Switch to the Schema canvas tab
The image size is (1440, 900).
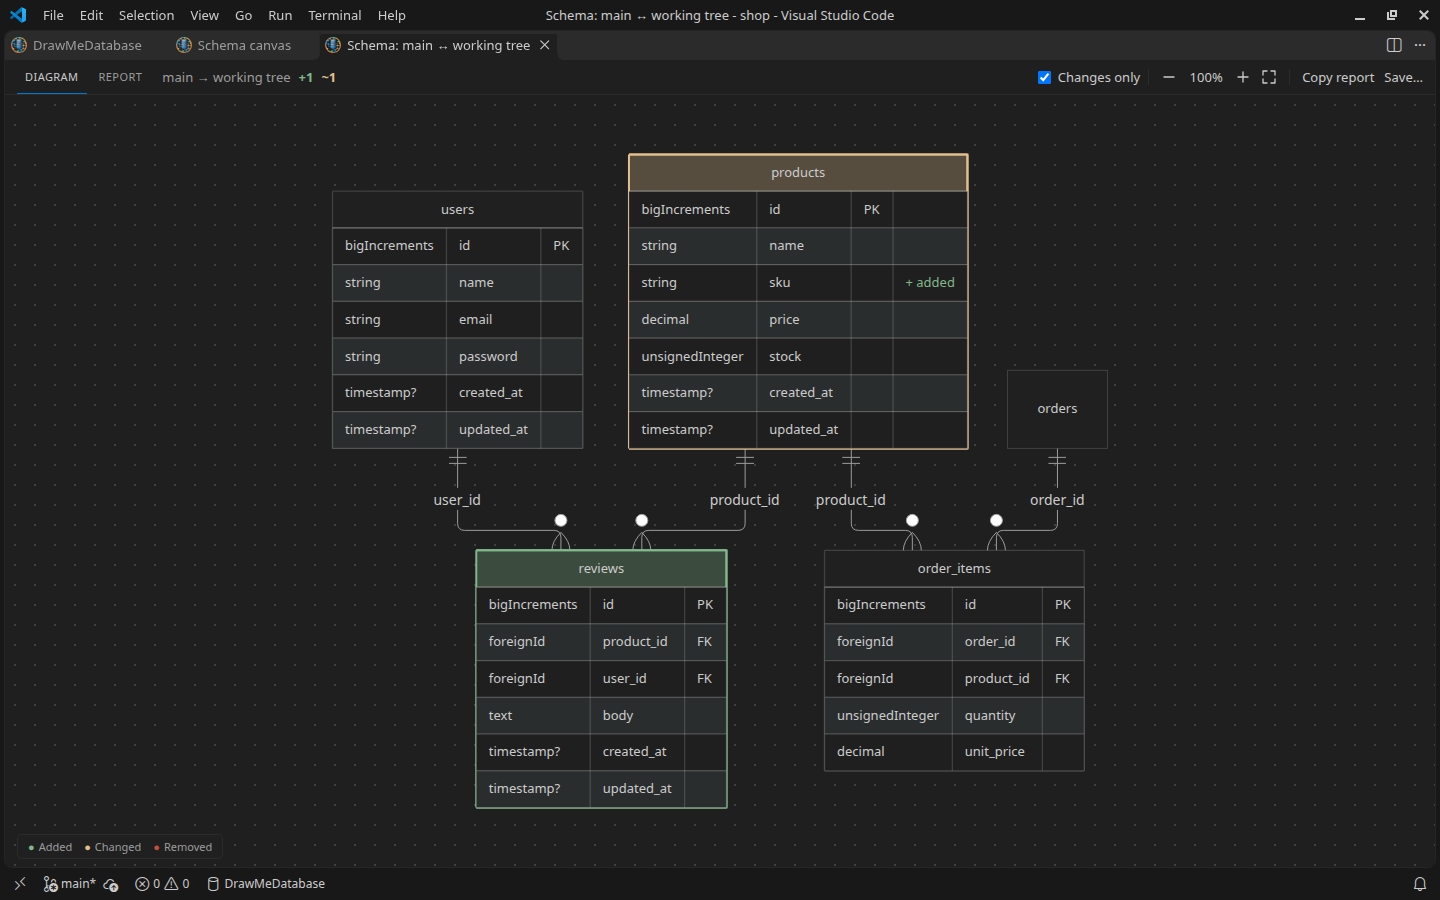(x=236, y=45)
